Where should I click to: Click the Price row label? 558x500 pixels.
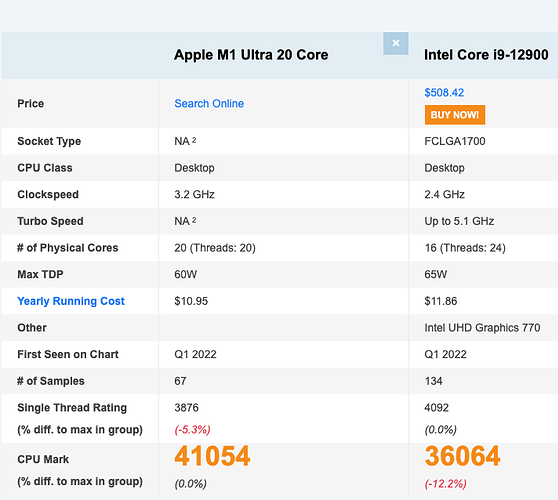click(x=31, y=104)
